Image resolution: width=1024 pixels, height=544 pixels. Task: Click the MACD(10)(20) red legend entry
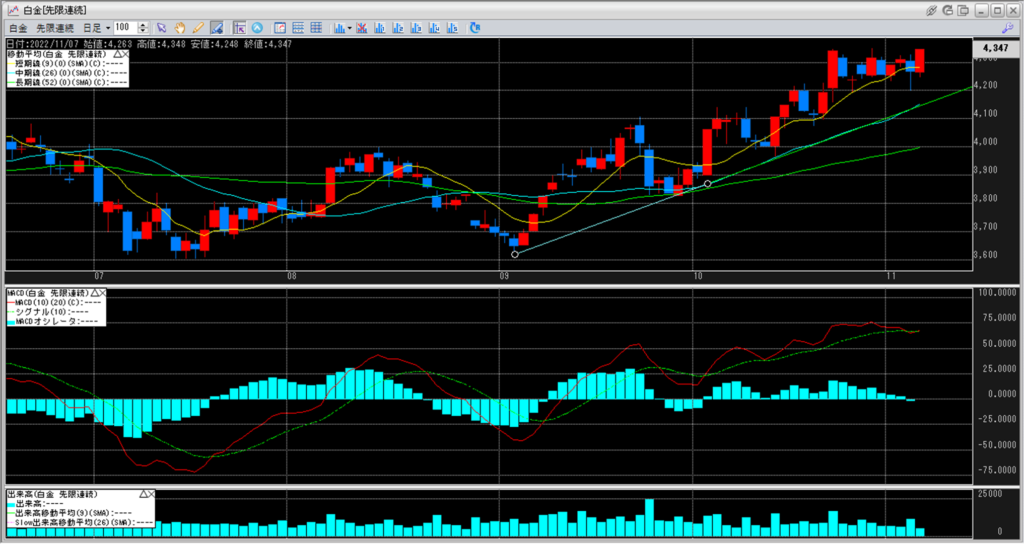coord(54,302)
